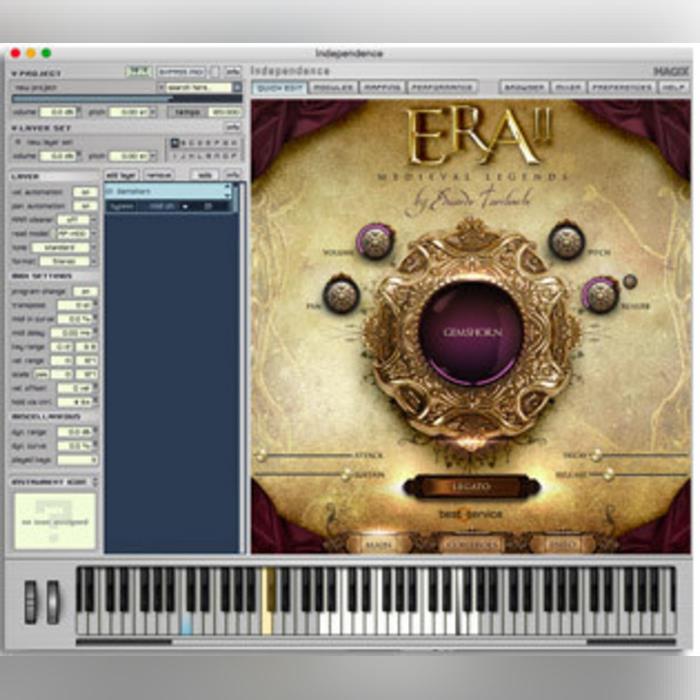Click the add layer button

(x=122, y=174)
